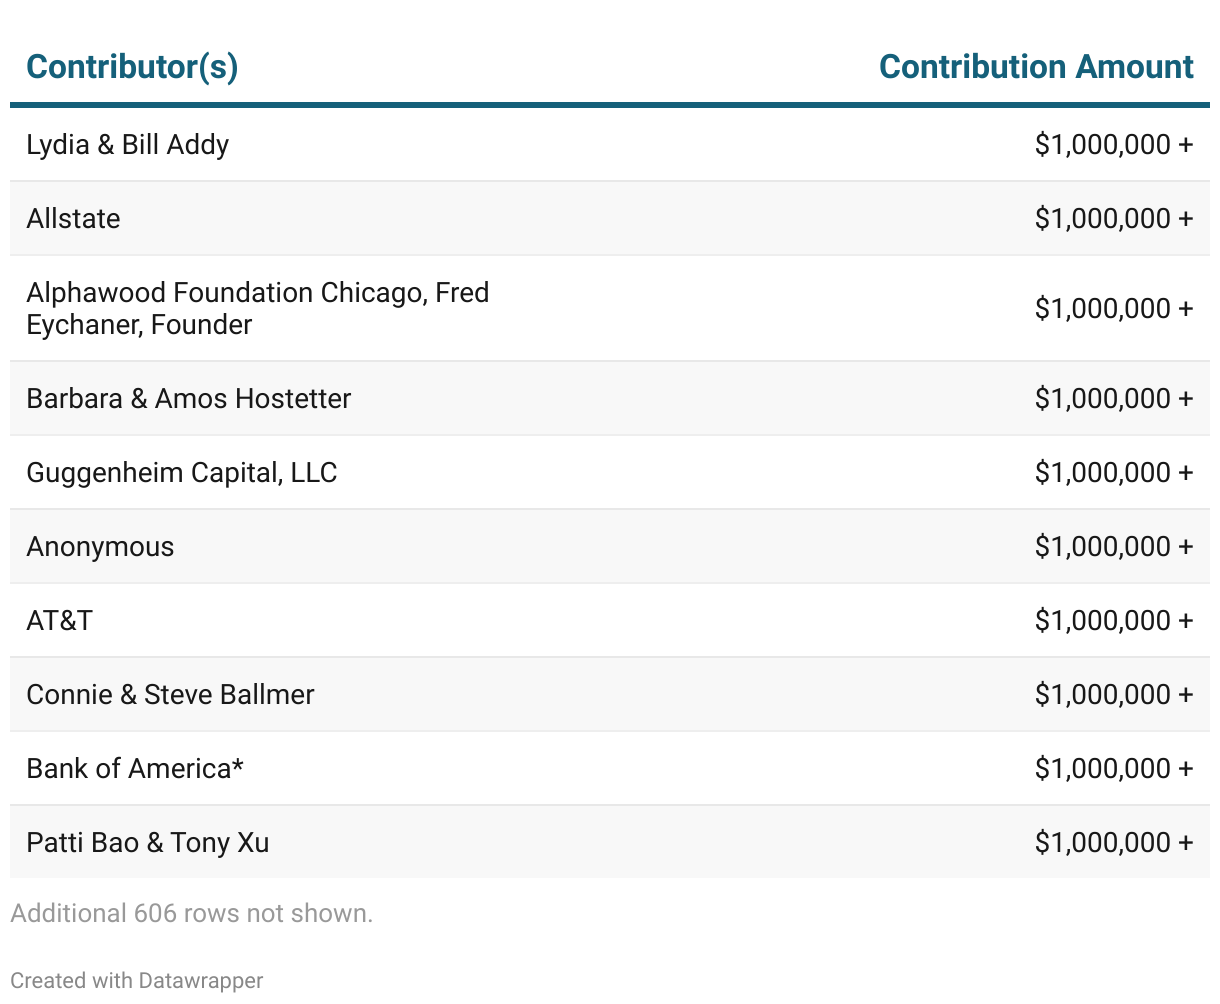Screen dimensions: 1220x1004
Task: Select Alphawood Foundation Chicago contributor cell
Action: point(257,308)
